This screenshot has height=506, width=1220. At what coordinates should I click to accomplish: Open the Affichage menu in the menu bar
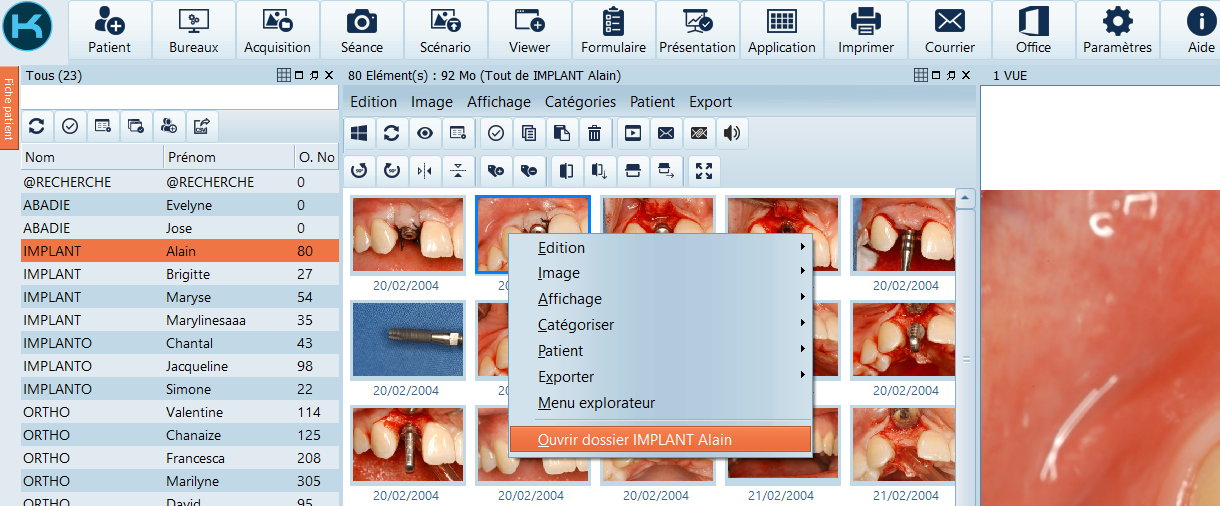click(498, 102)
